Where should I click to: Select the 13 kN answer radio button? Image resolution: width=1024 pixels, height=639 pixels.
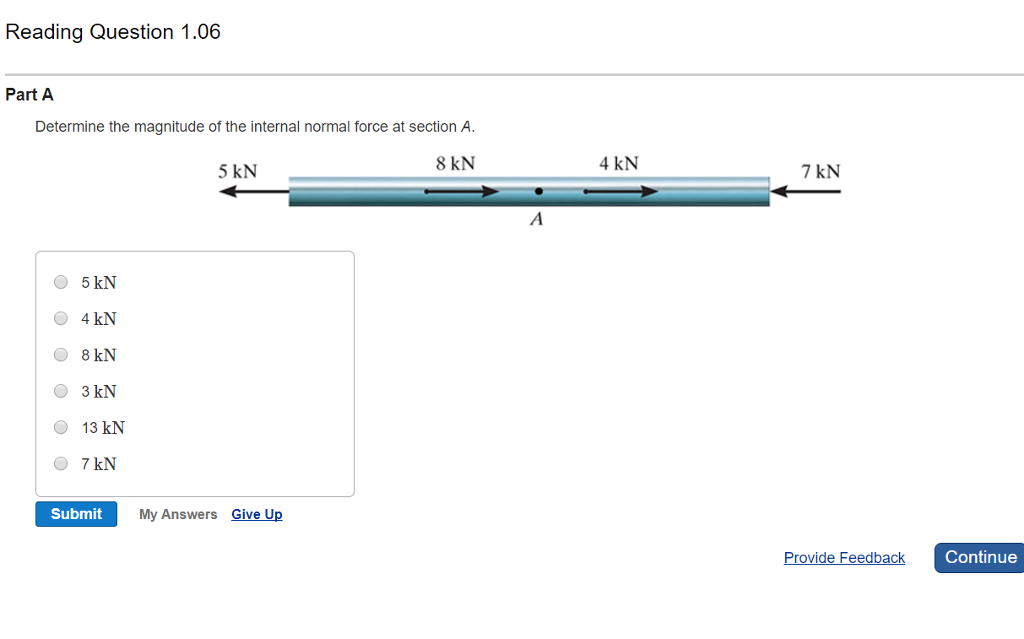(61, 428)
